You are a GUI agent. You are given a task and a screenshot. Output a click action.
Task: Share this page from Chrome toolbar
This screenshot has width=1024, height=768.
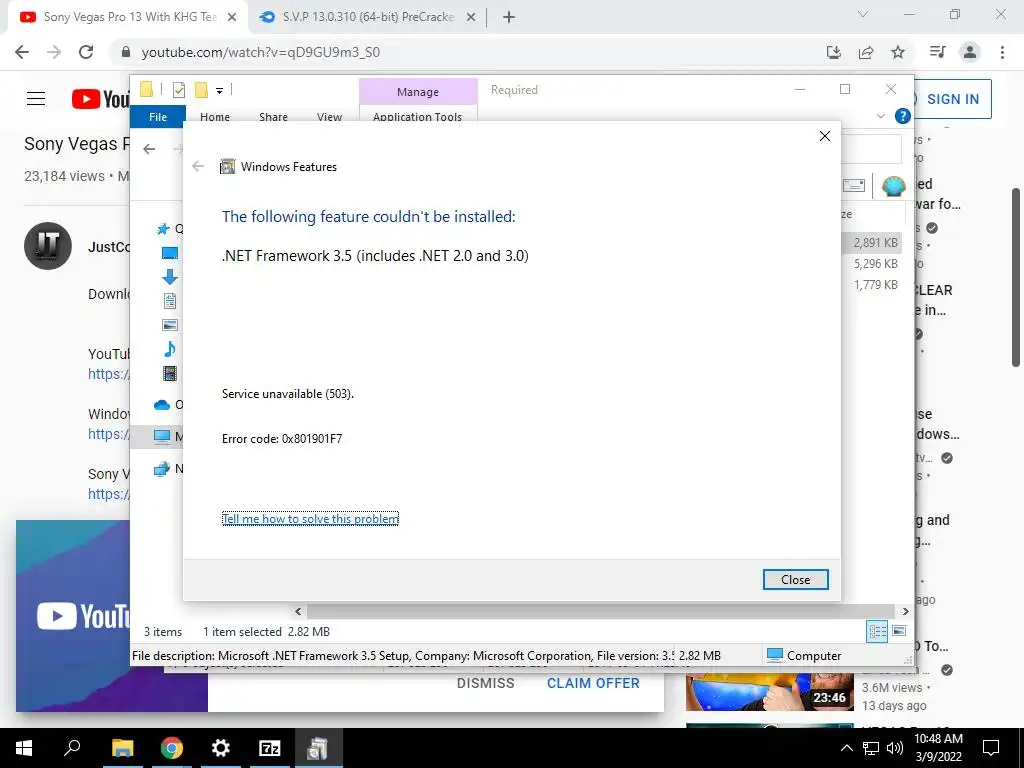click(x=866, y=52)
